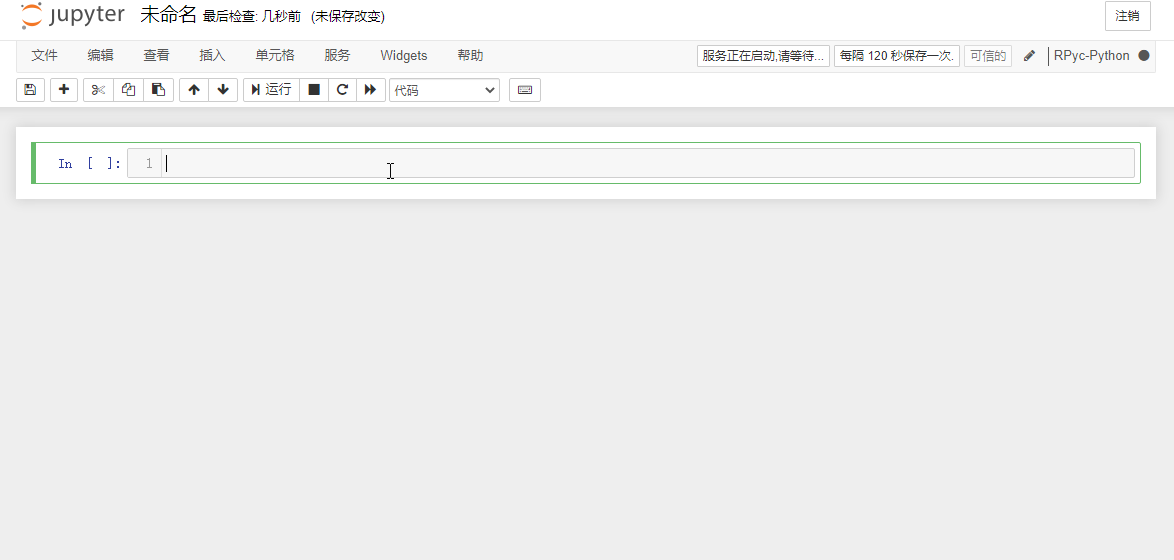Click the save notebook floppy disk icon
This screenshot has width=1174, height=560.
pos(30,90)
